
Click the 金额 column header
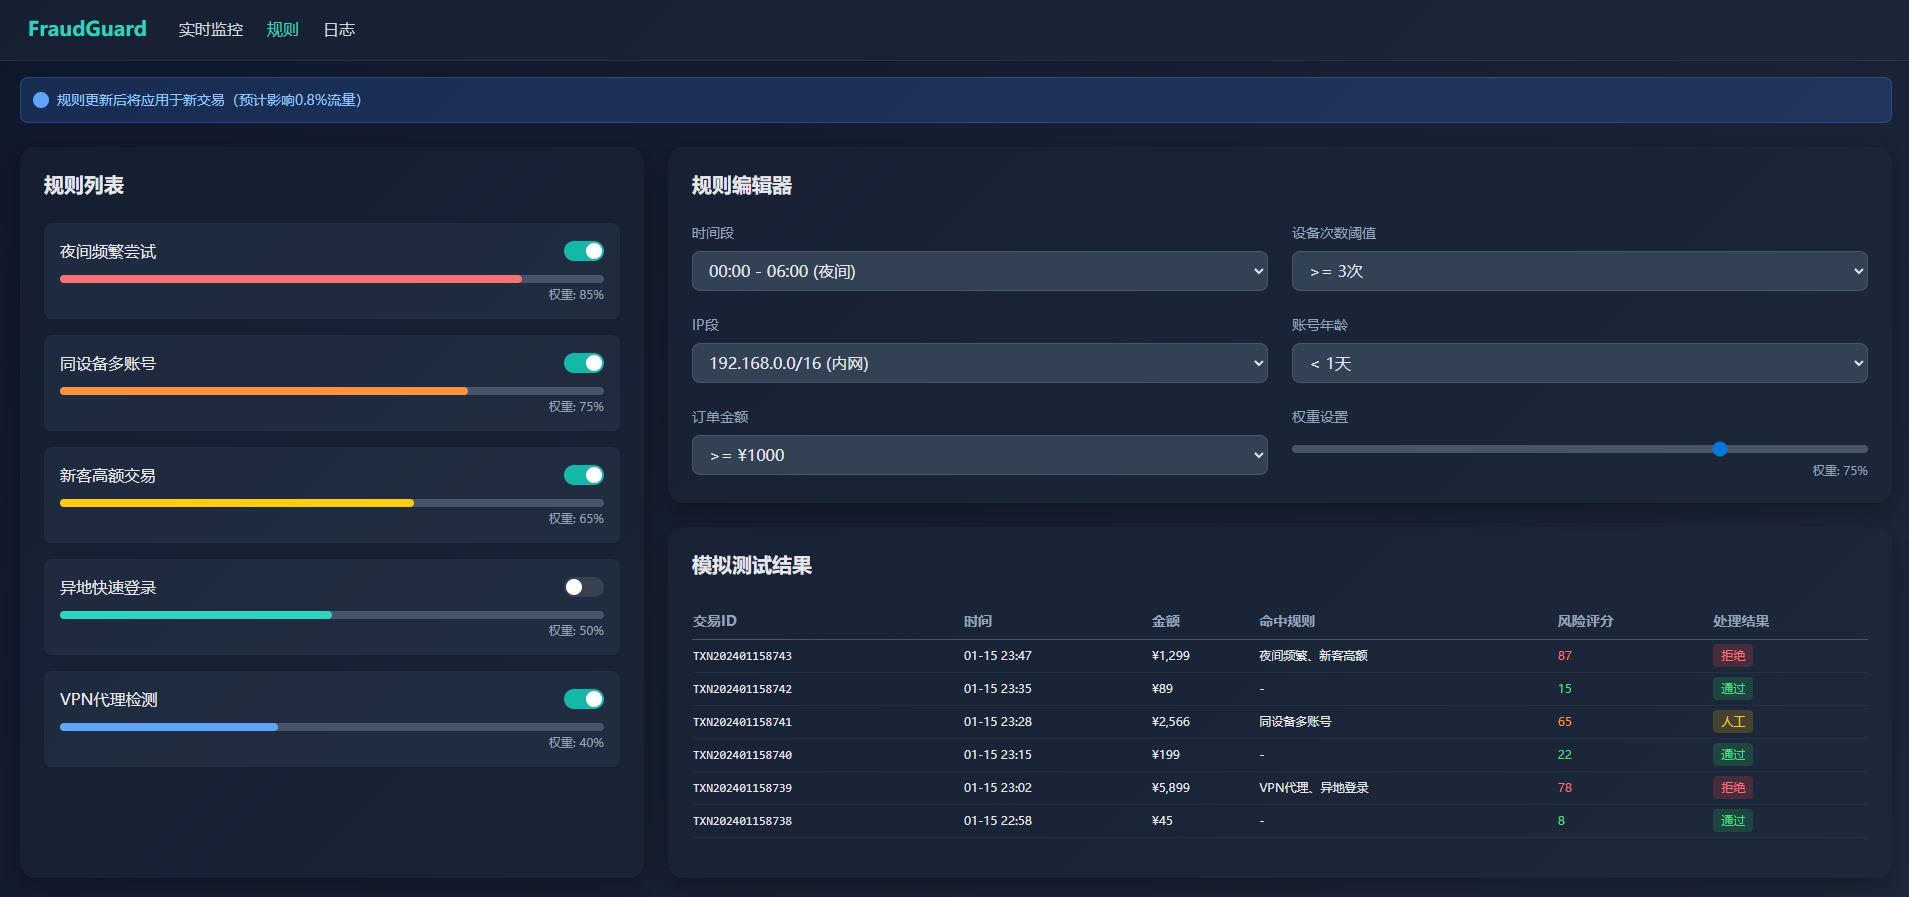(x=1166, y=621)
